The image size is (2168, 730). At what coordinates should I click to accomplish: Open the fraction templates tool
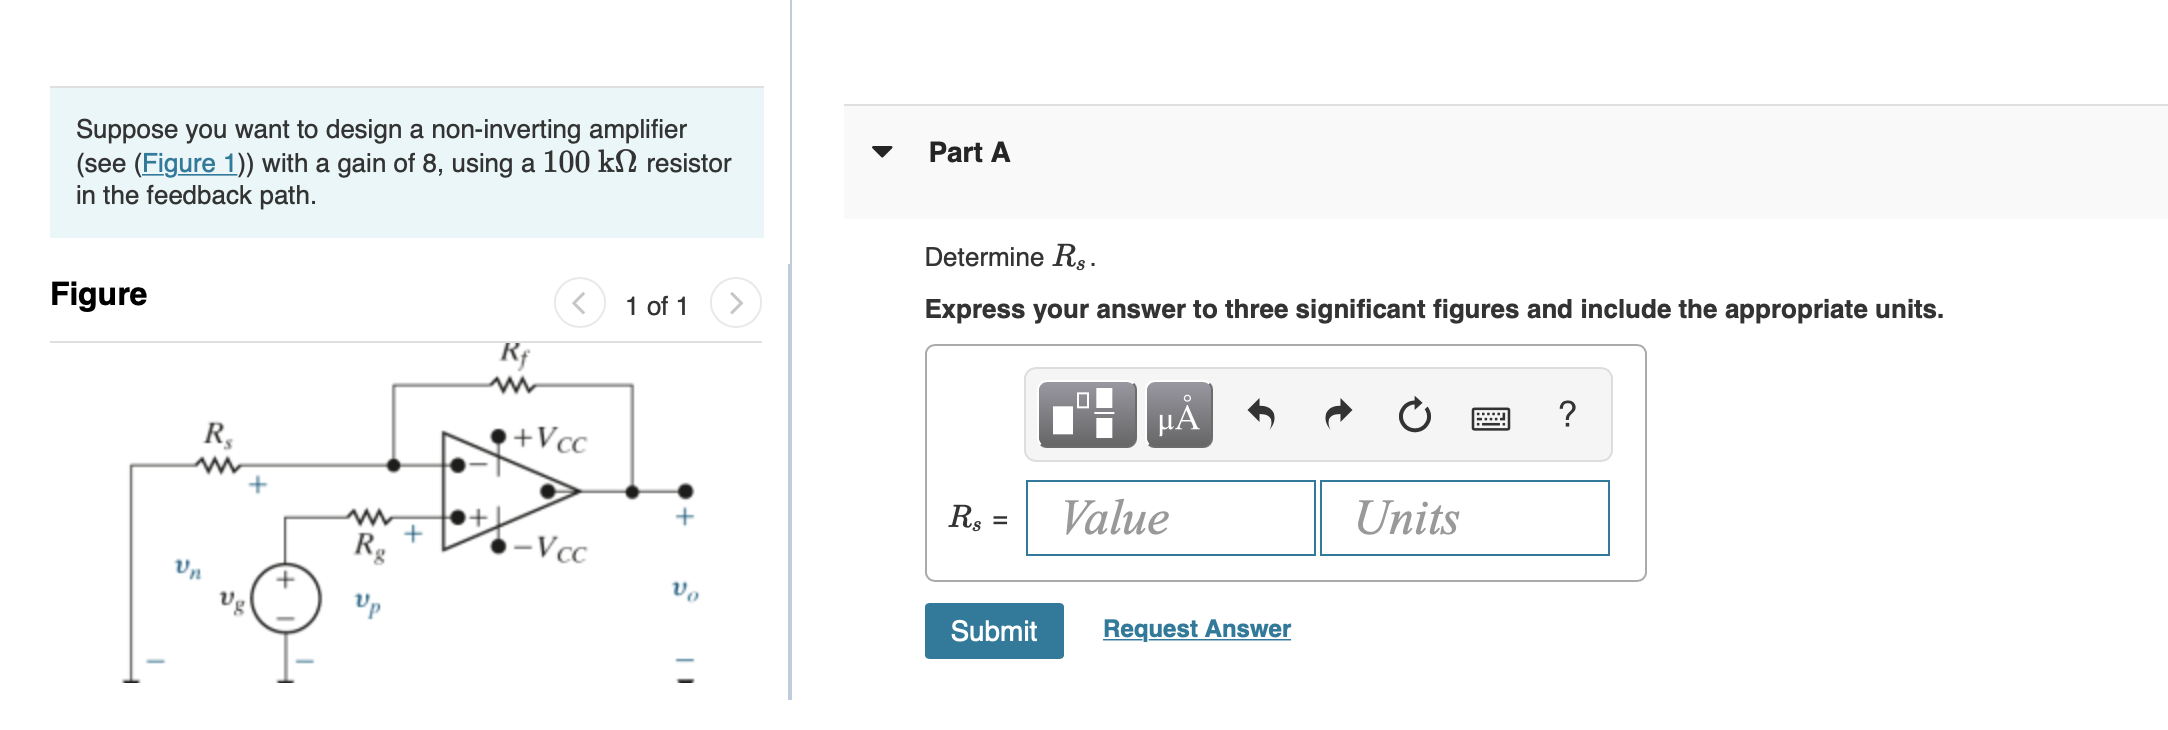(x=1087, y=415)
